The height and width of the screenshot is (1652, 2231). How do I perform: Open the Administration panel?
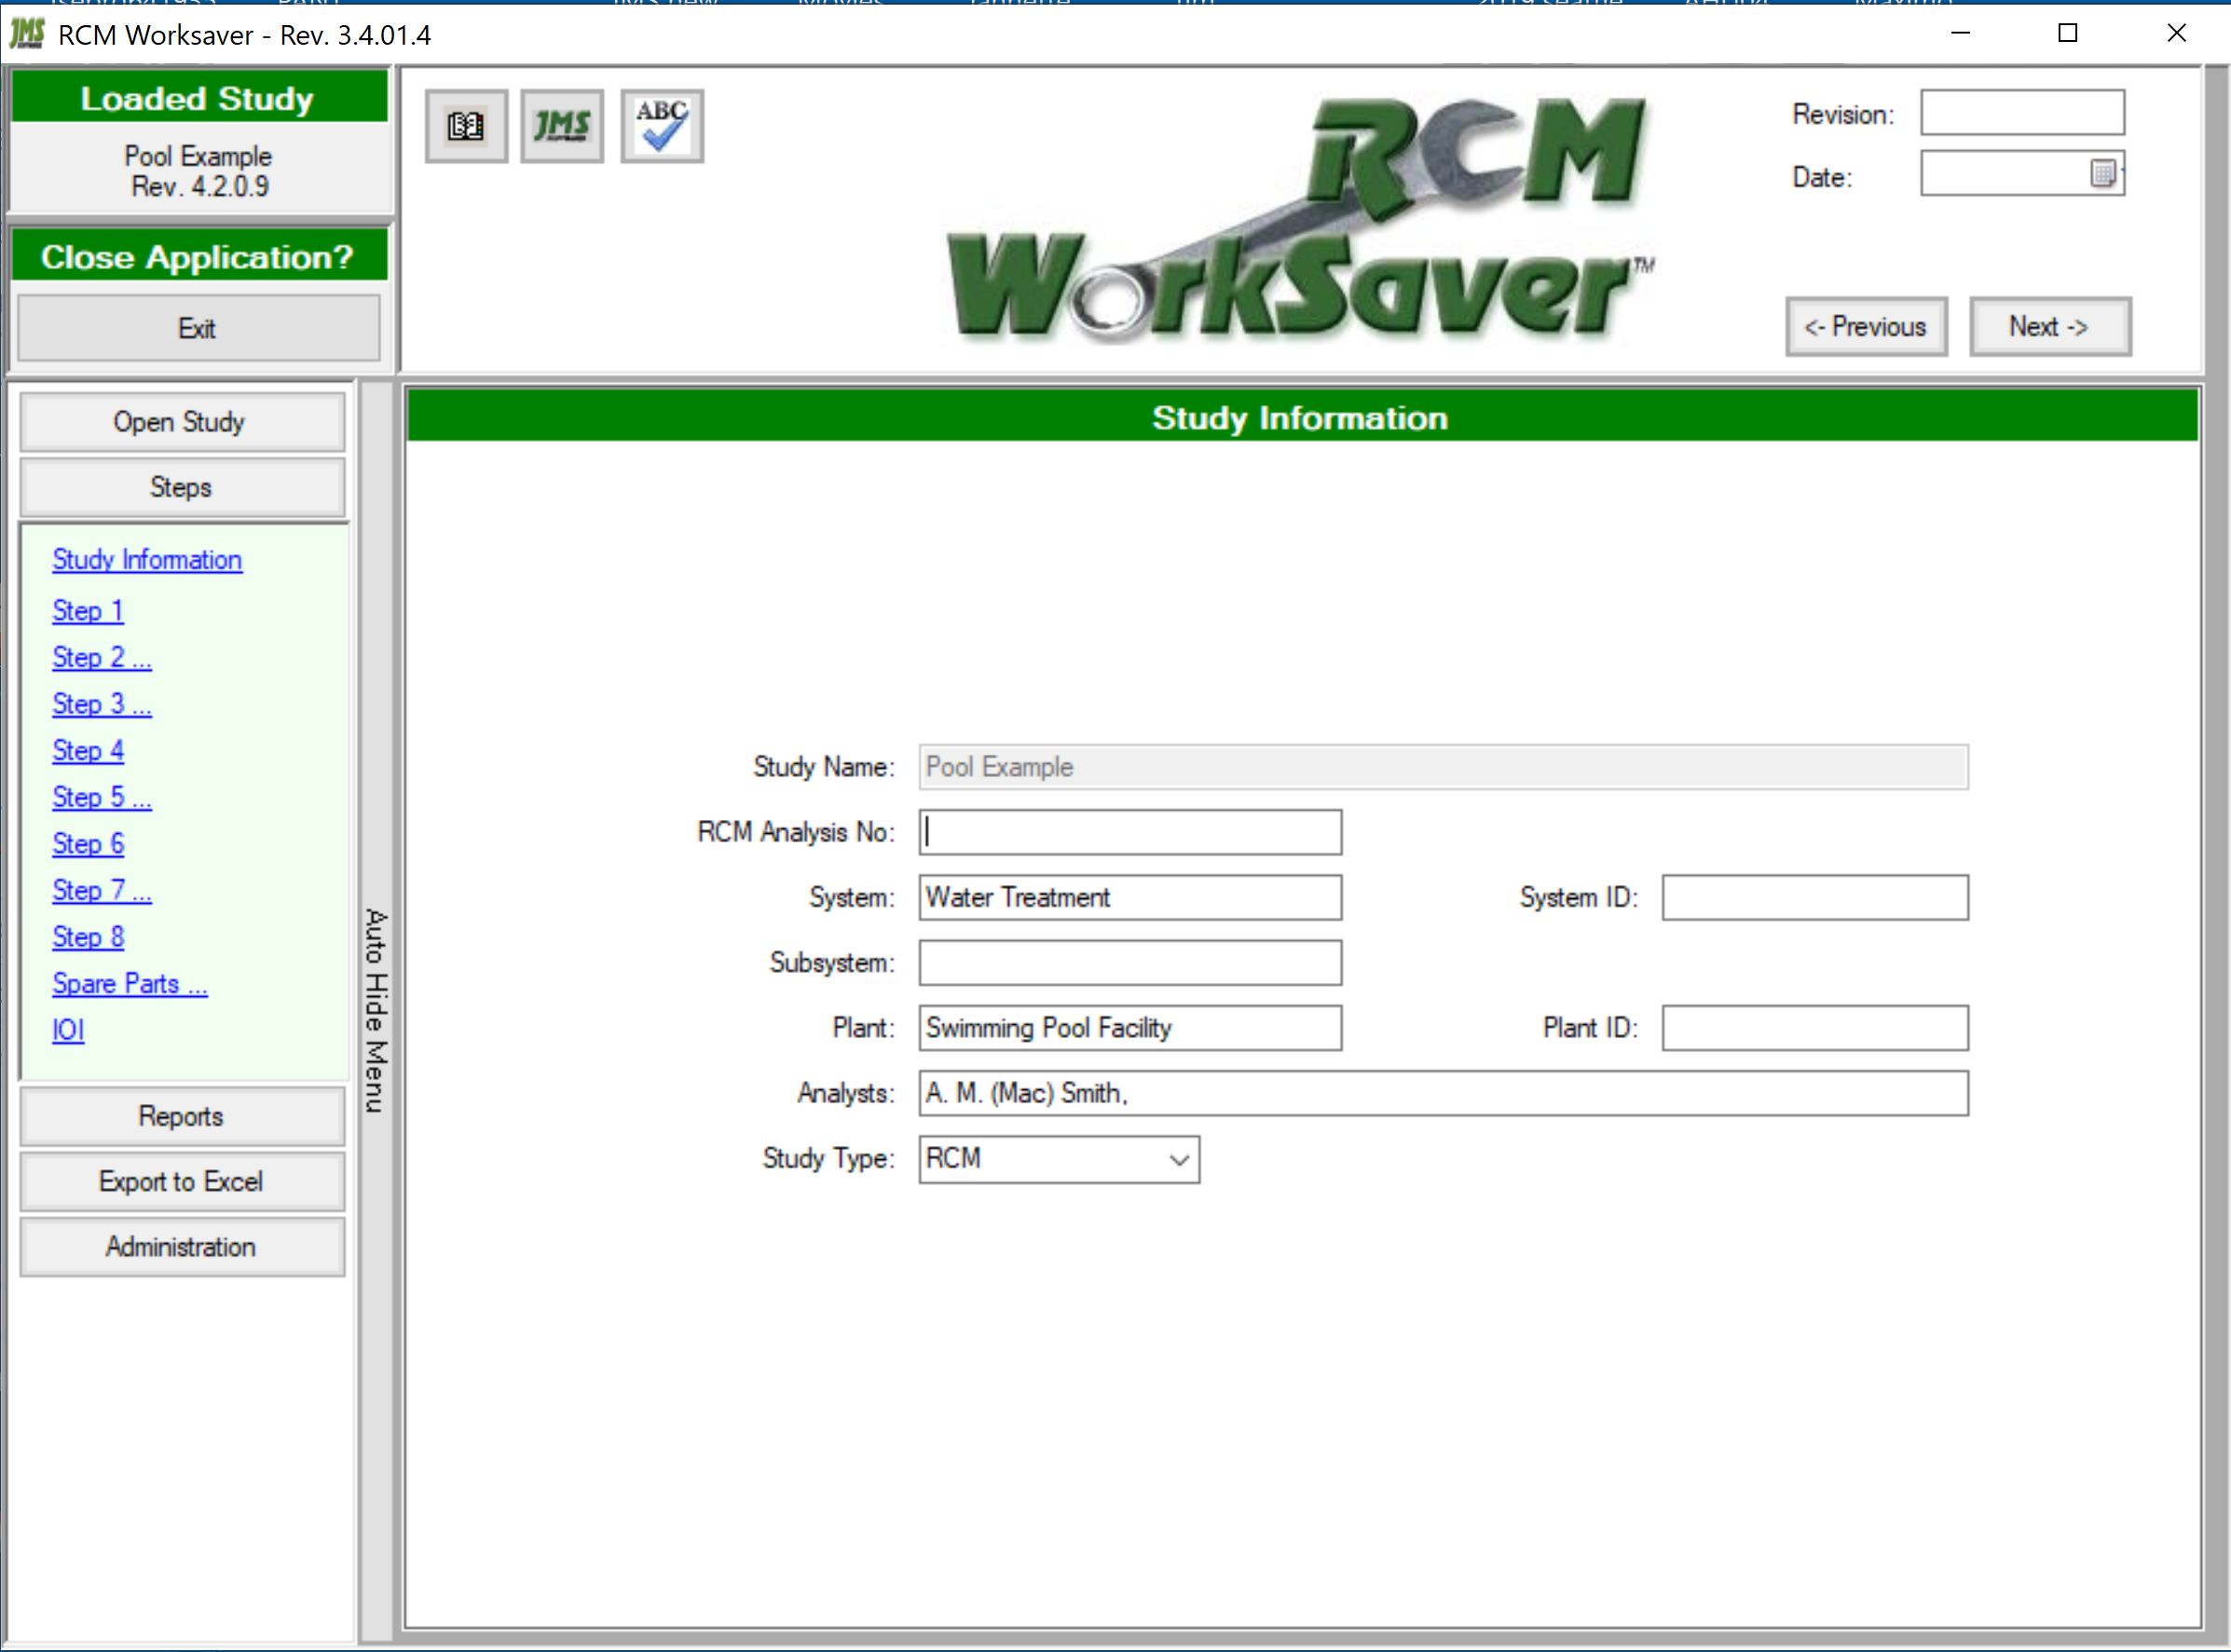(182, 1246)
